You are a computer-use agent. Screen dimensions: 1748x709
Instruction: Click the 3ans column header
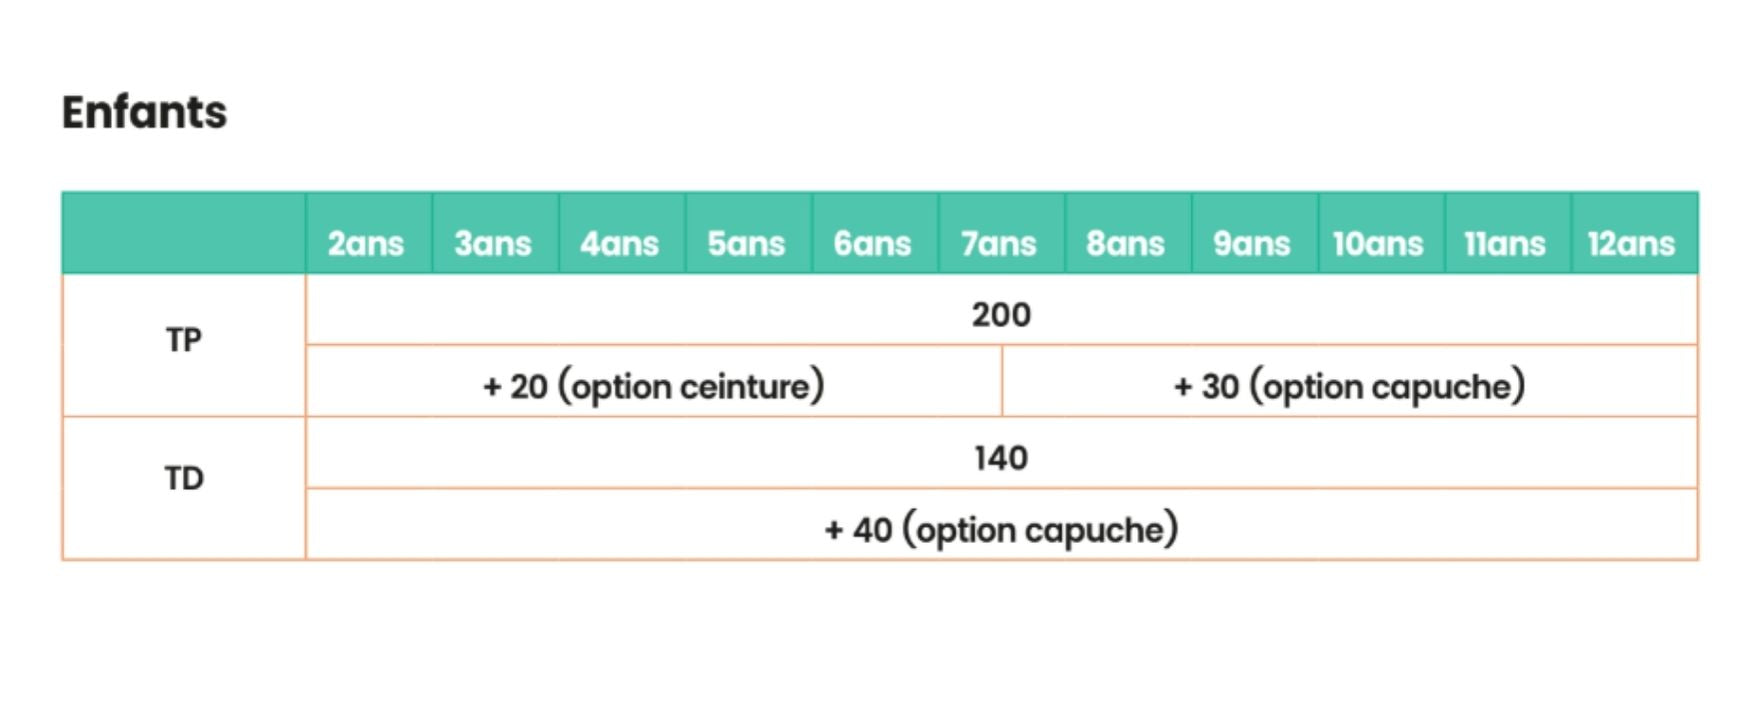(x=493, y=243)
